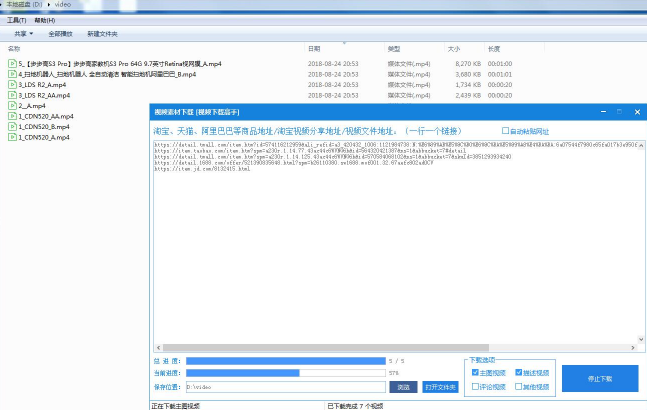This screenshot has height=410, width=647.
Task: Click the 2__A.mp4 file icon
Action: [x=12, y=106]
